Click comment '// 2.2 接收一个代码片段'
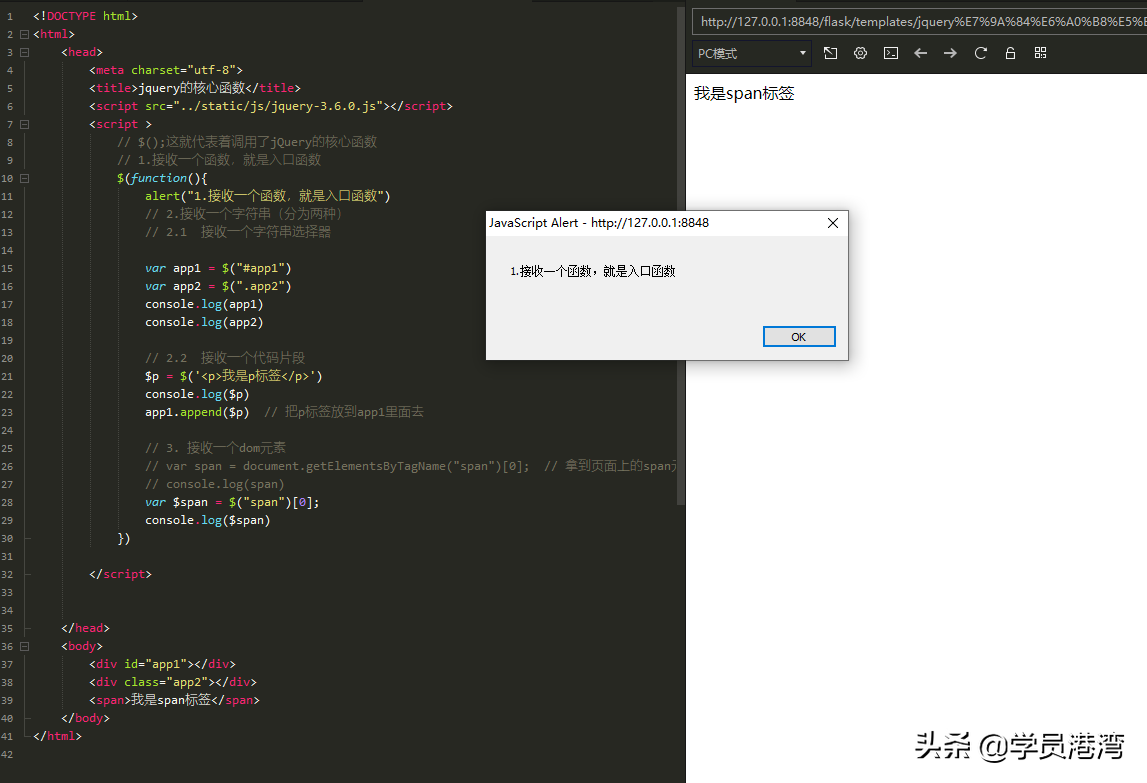Viewport: 1147px width, 783px height. (225, 359)
